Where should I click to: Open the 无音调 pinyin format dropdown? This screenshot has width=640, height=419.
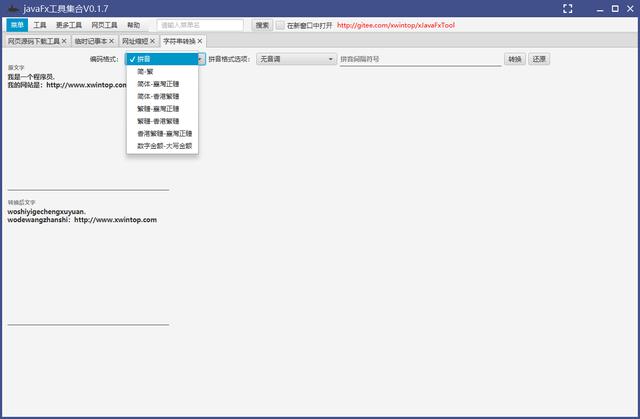(296, 59)
